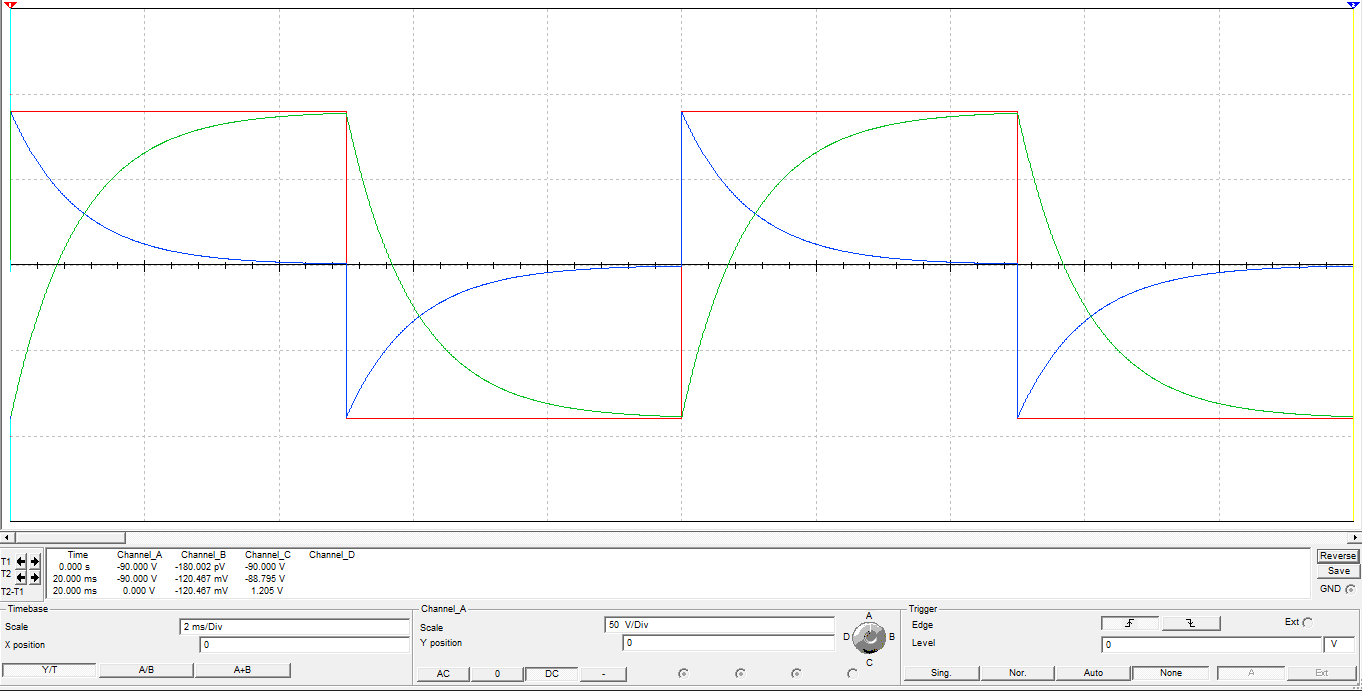Click the Channel_A column header

(139, 554)
